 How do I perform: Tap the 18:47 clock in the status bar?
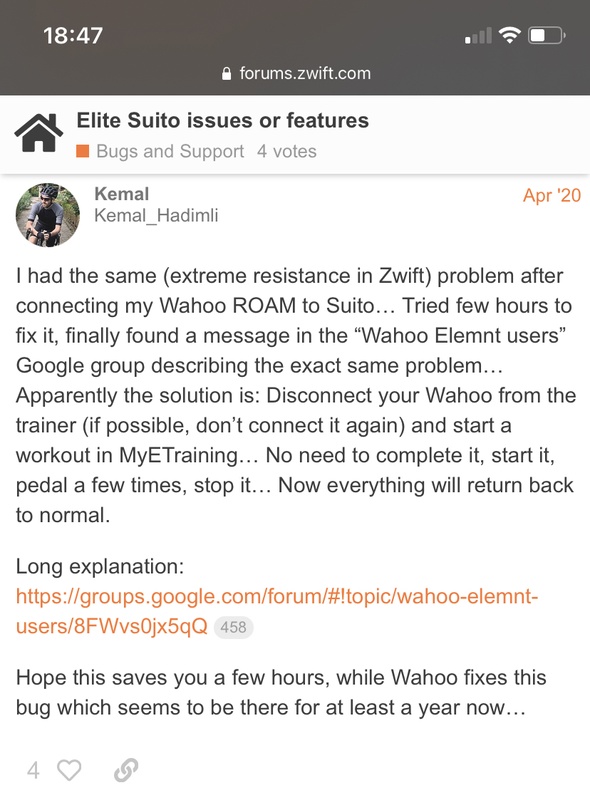point(73,36)
